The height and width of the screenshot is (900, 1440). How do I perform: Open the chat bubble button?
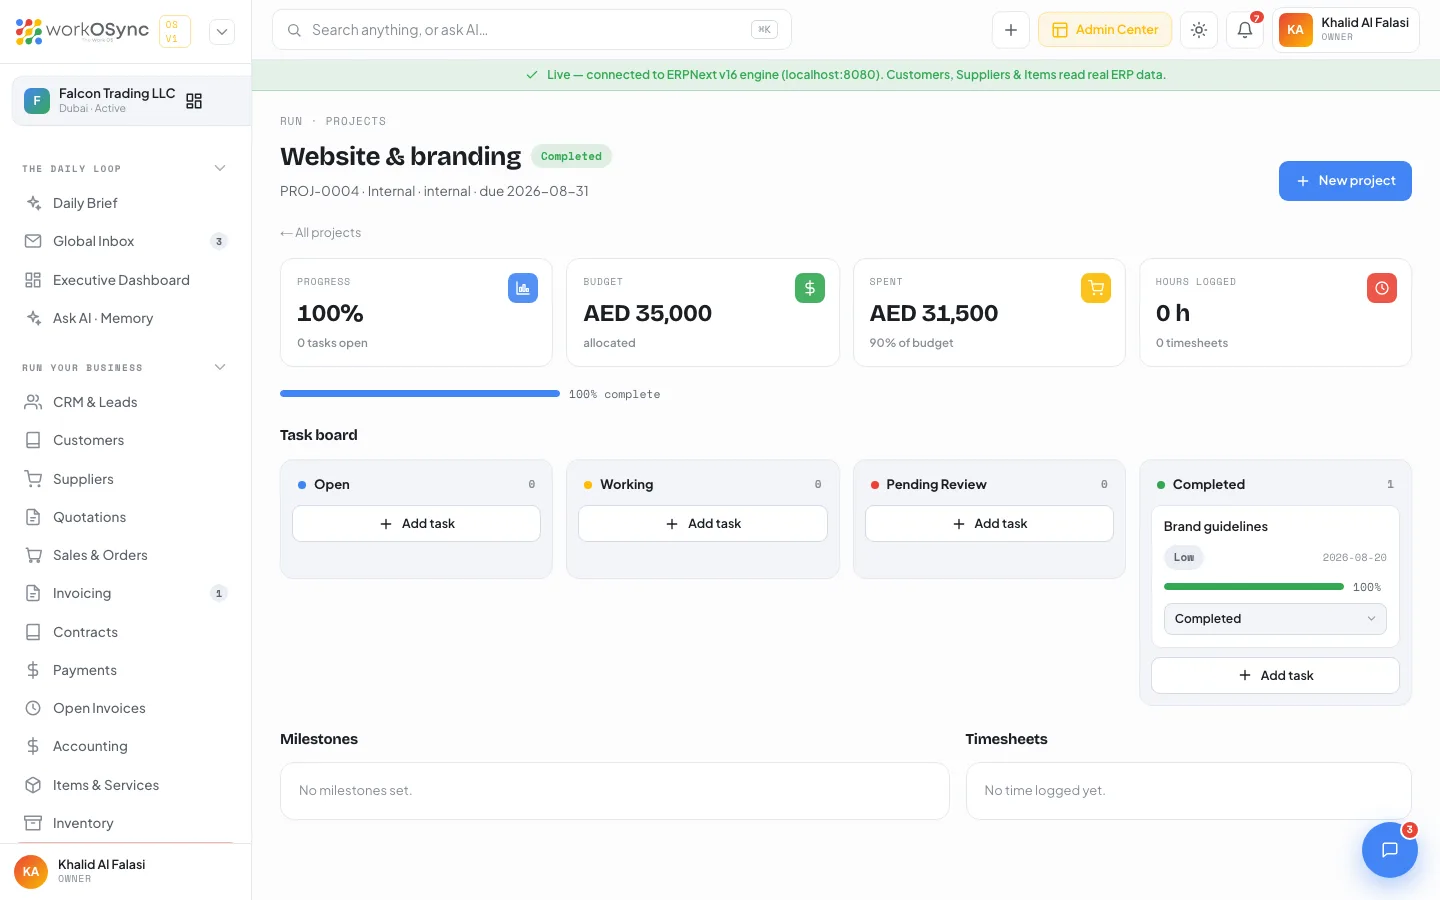[1389, 850]
